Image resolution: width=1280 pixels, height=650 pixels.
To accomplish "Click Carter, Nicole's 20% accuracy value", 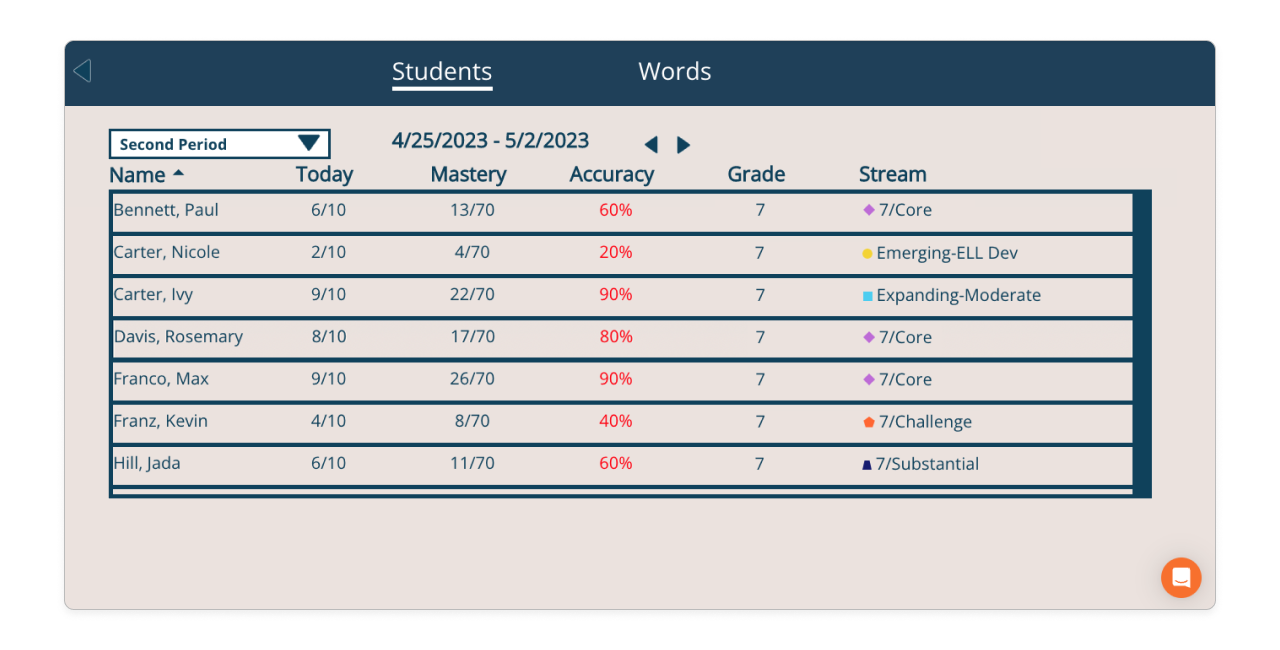I will (x=617, y=252).
